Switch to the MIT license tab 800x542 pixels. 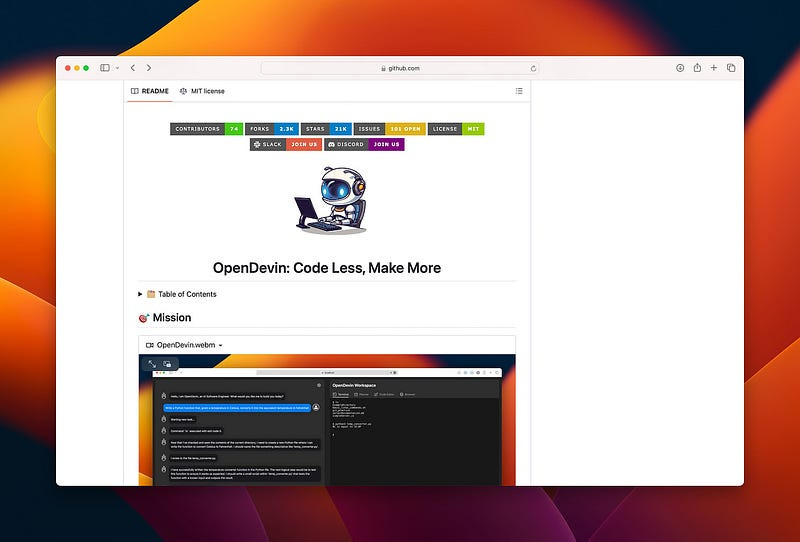point(202,91)
